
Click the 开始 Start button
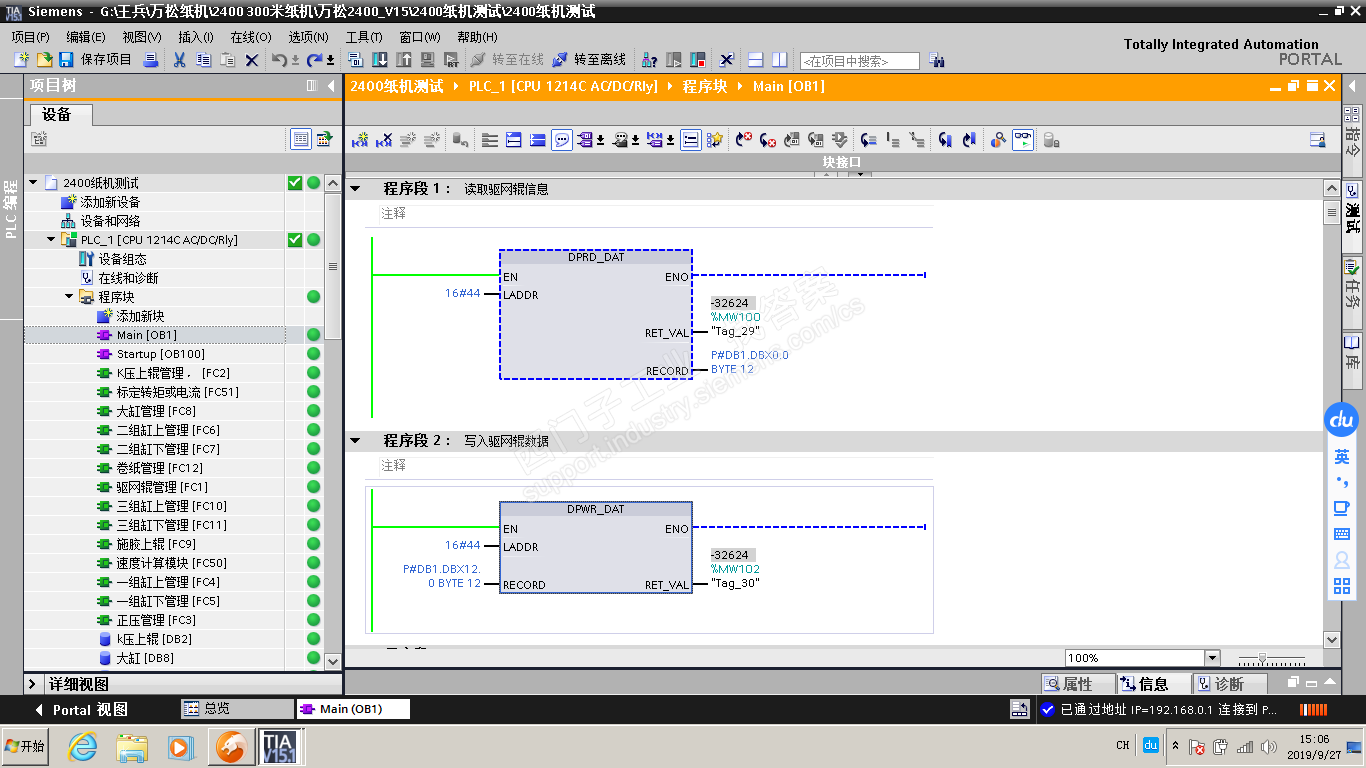[26, 746]
